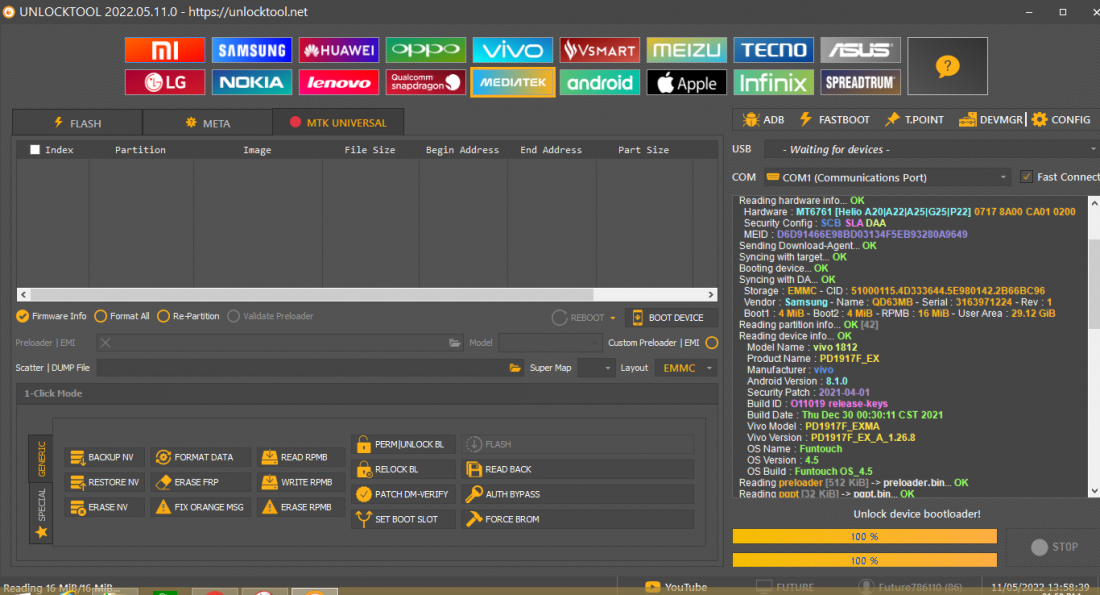The image size is (1100, 595).
Task: Select the Firmware Info radio option
Action: [51, 316]
